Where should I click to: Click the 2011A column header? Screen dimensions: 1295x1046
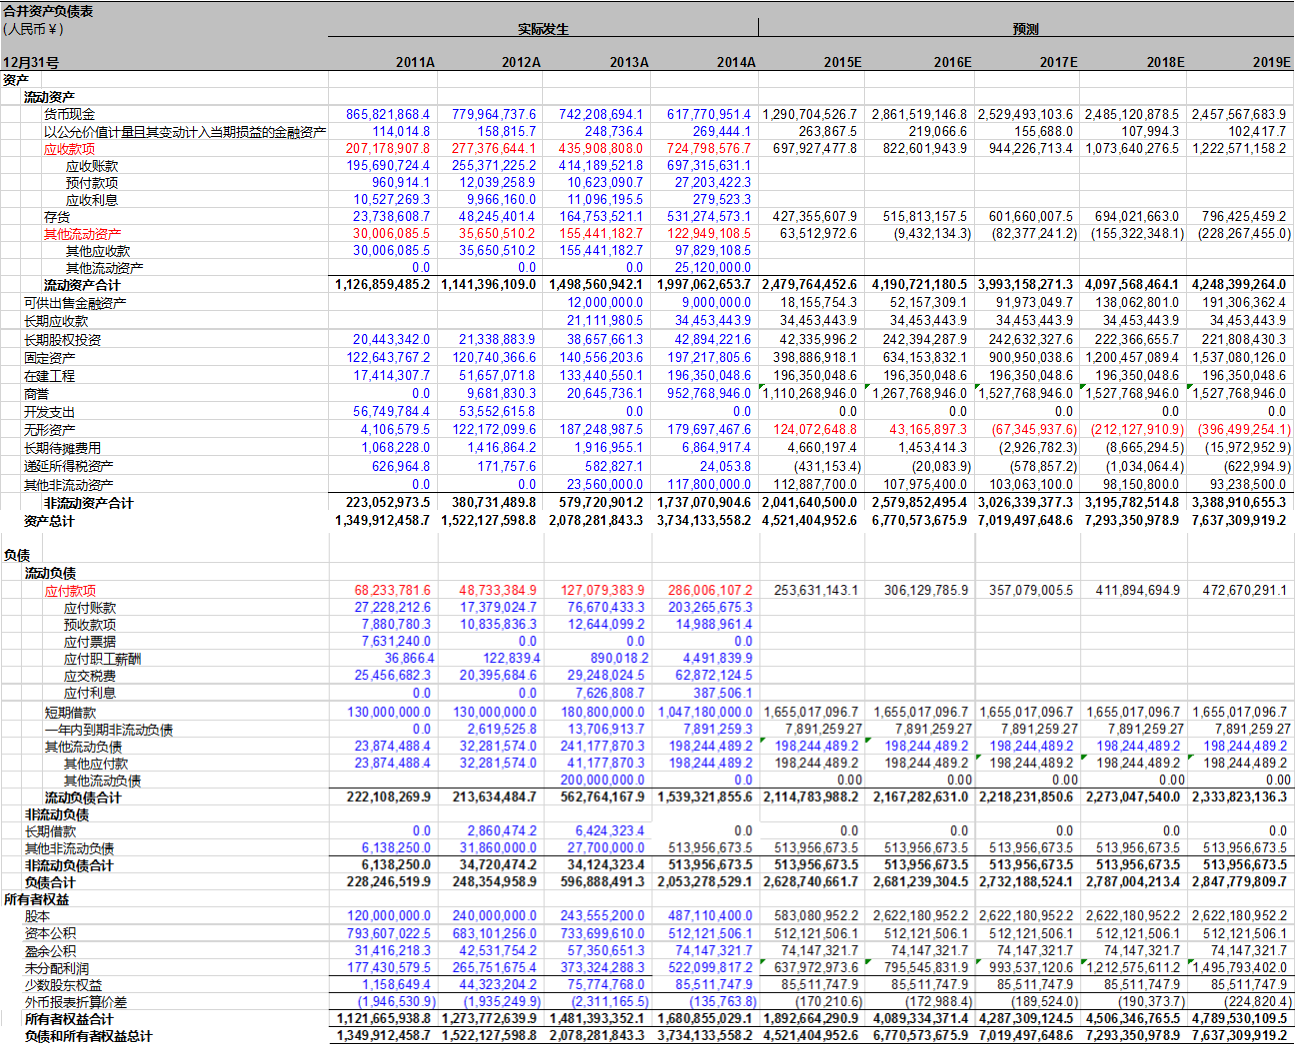click(x=415, y=62)
